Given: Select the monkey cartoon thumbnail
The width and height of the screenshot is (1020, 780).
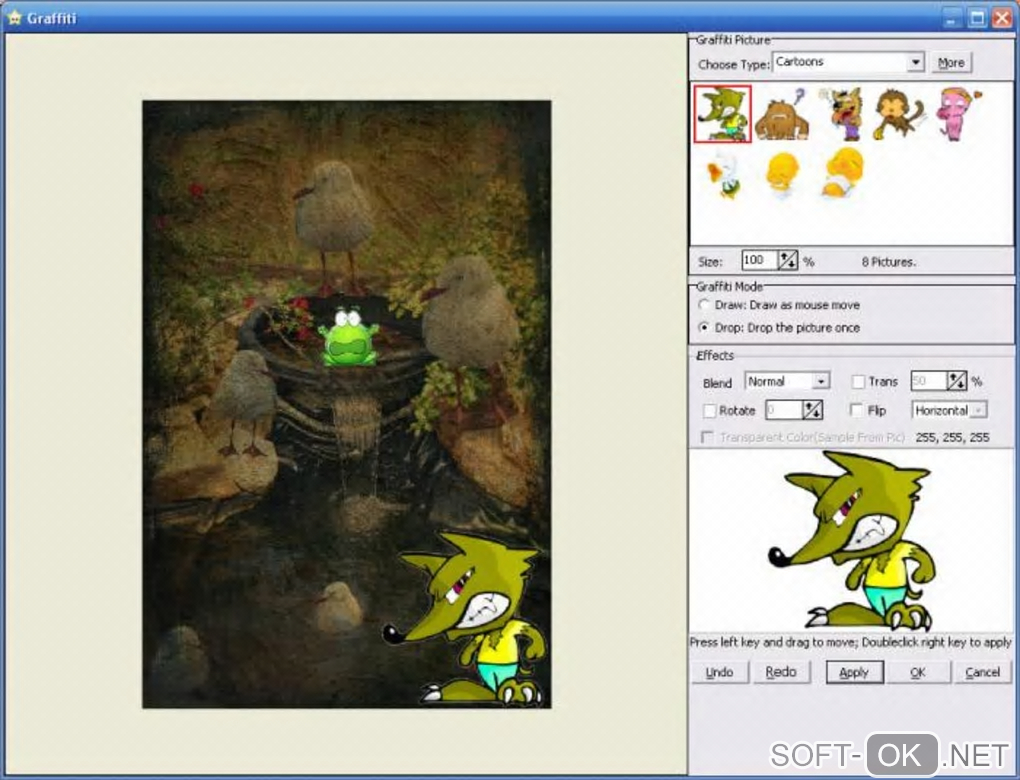Looking at the screenshot, I should (898, 114).
